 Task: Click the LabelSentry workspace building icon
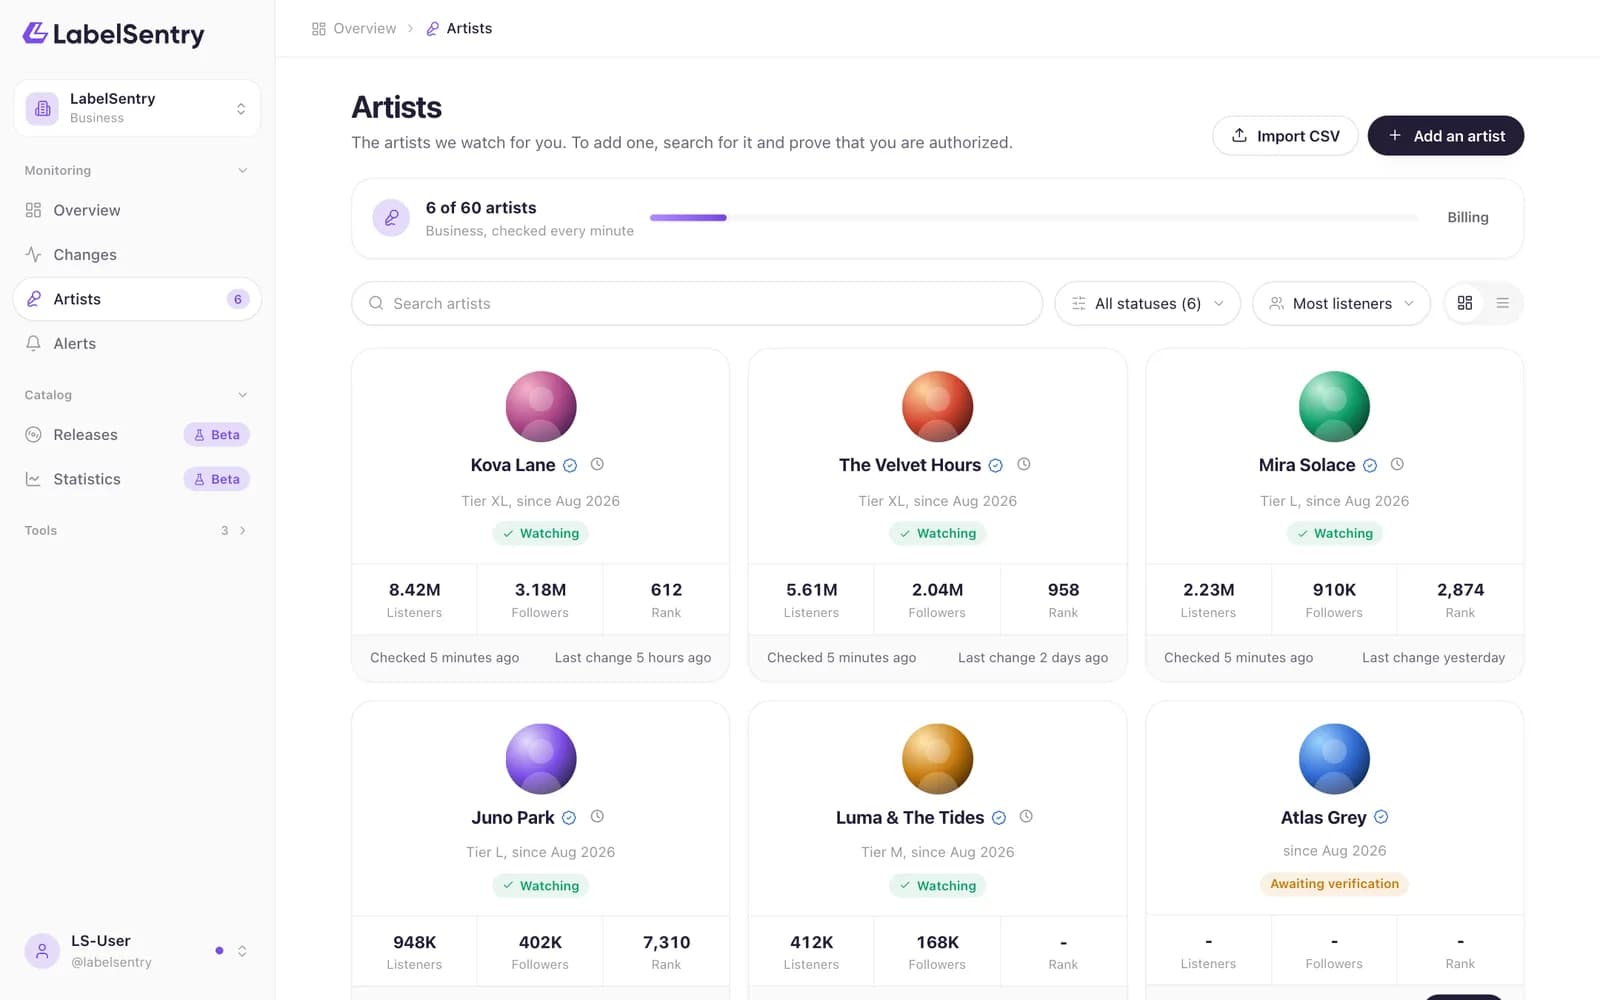pos(42,108)
